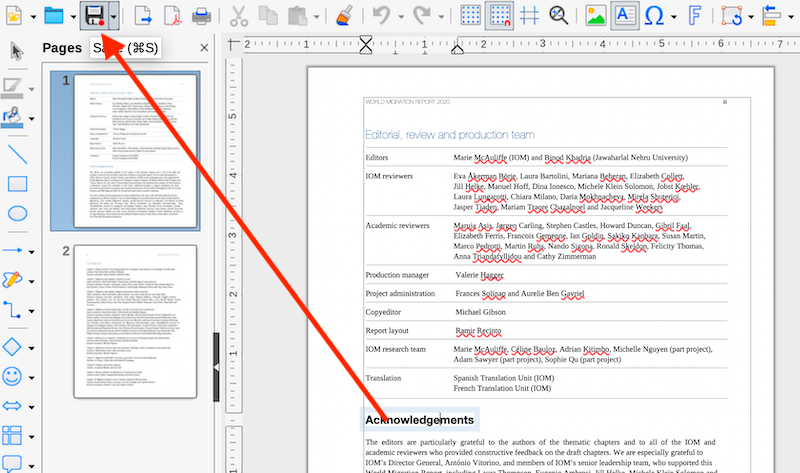Close the Pages panel
Screen dimensions: 800x473
204,48
